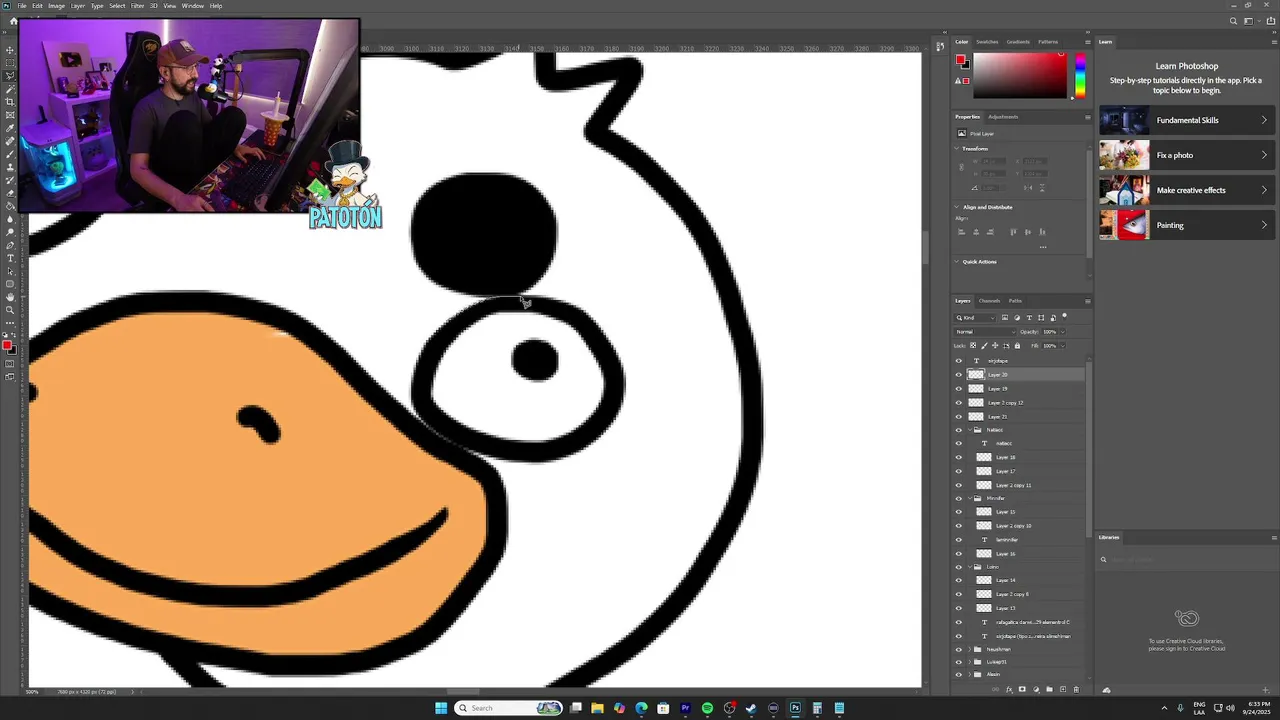
Task: Hide the Alexin group
Action: coord(958,674)
